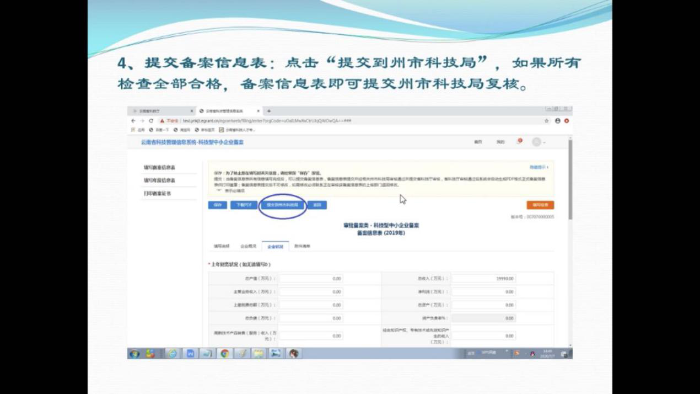The height and width of the screenshot is (394, 700).
Task: Click the 净利润 (万元) input field
Action: coord(483,292)
